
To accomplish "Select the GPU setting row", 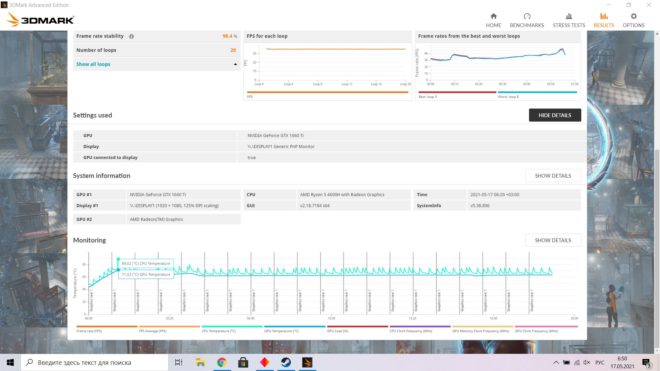I will (330, 136).
